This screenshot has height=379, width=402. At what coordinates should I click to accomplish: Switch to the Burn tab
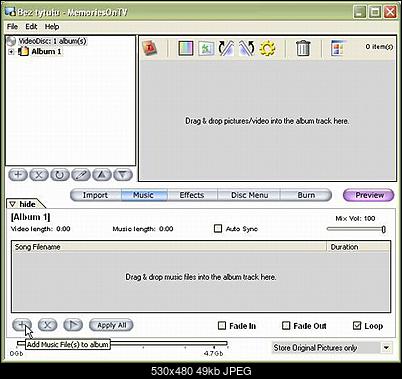click(x=306, y=195)
